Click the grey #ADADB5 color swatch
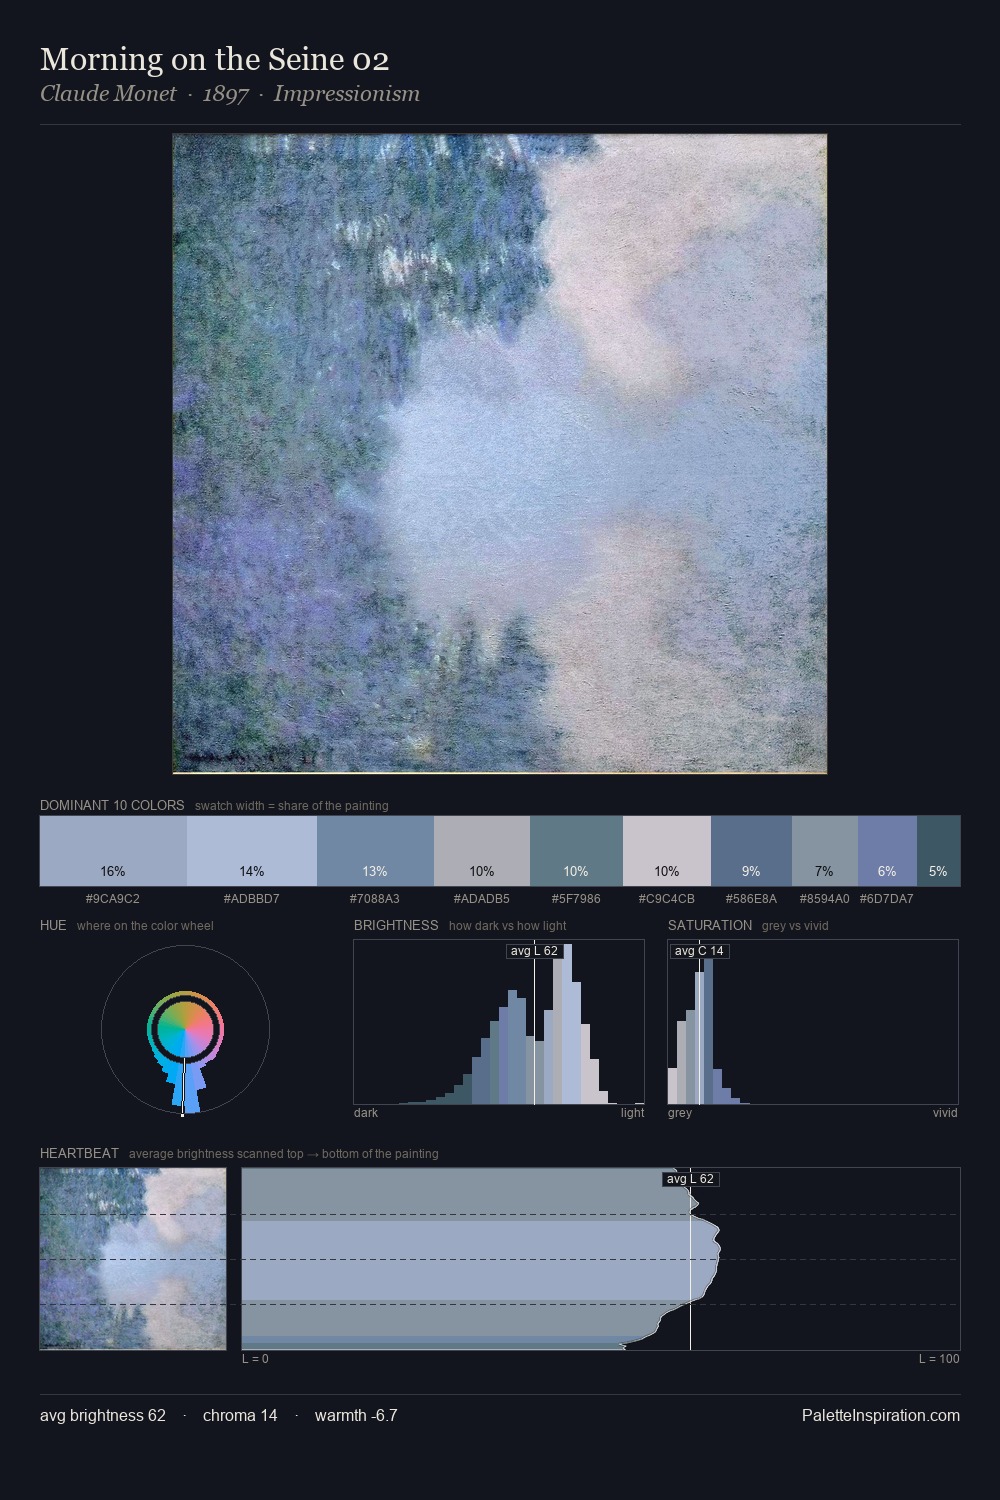Screen dimensions: 1000x1500 pos(482,851)
